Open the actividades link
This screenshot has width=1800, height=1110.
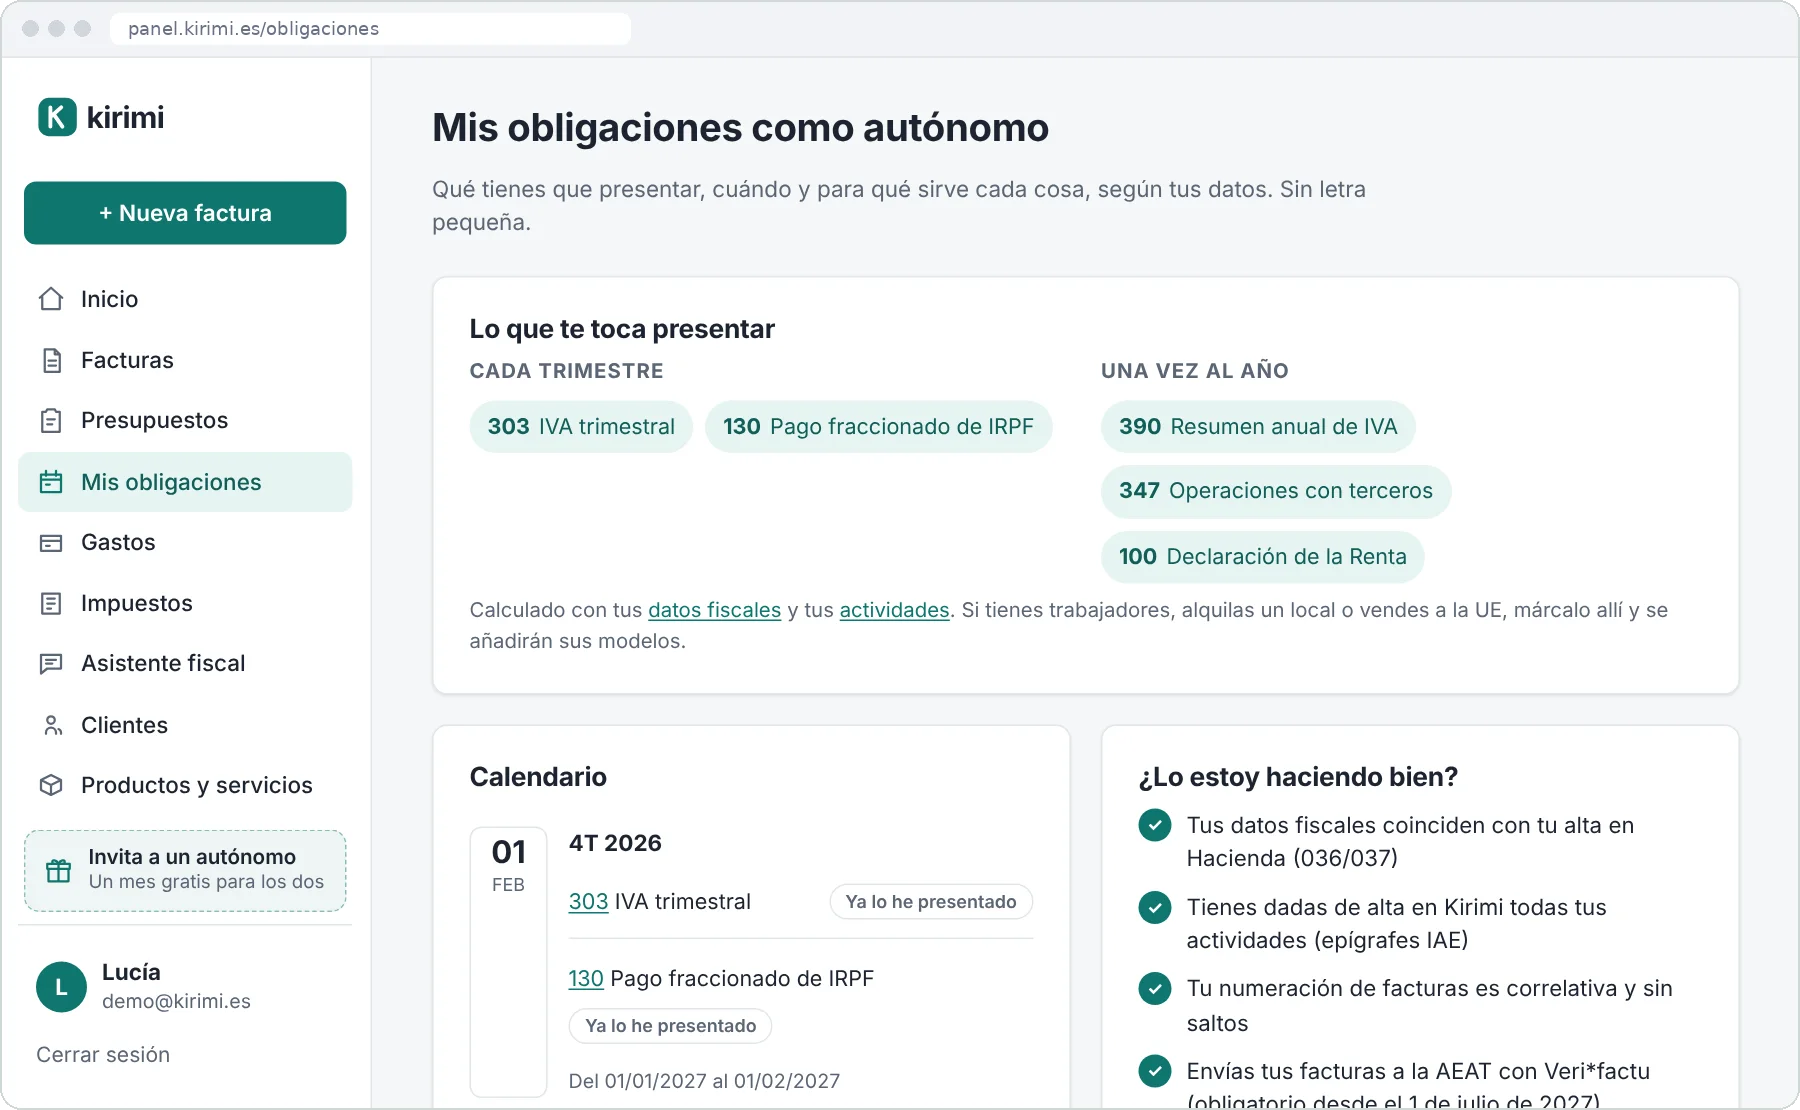pos(894,610)
